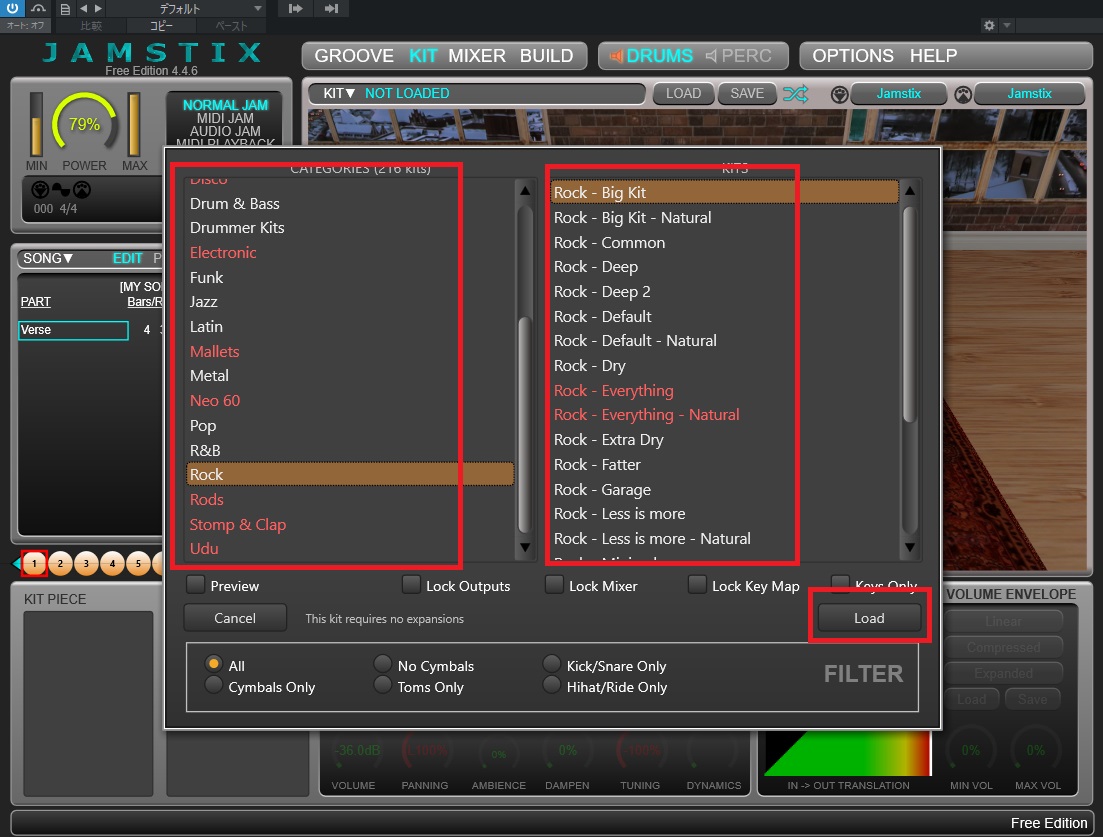The width and height of the screenshot is (1103, 837).
Task: Click the plugin power icon in host toolbar
Action: tap(13, 9)
